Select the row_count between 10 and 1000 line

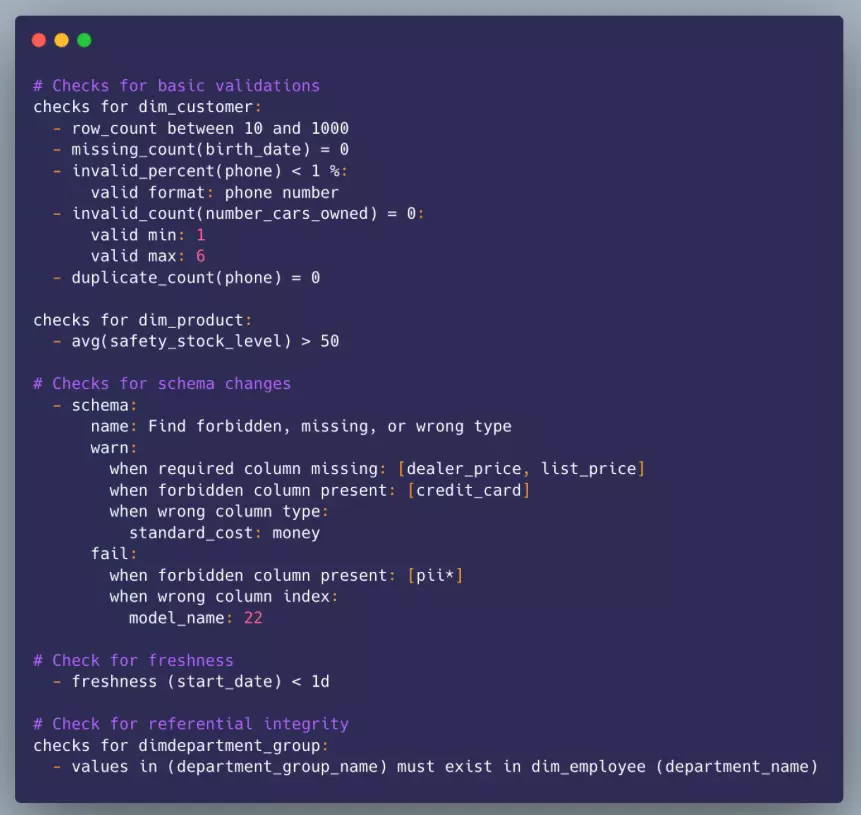pos(210,128)
